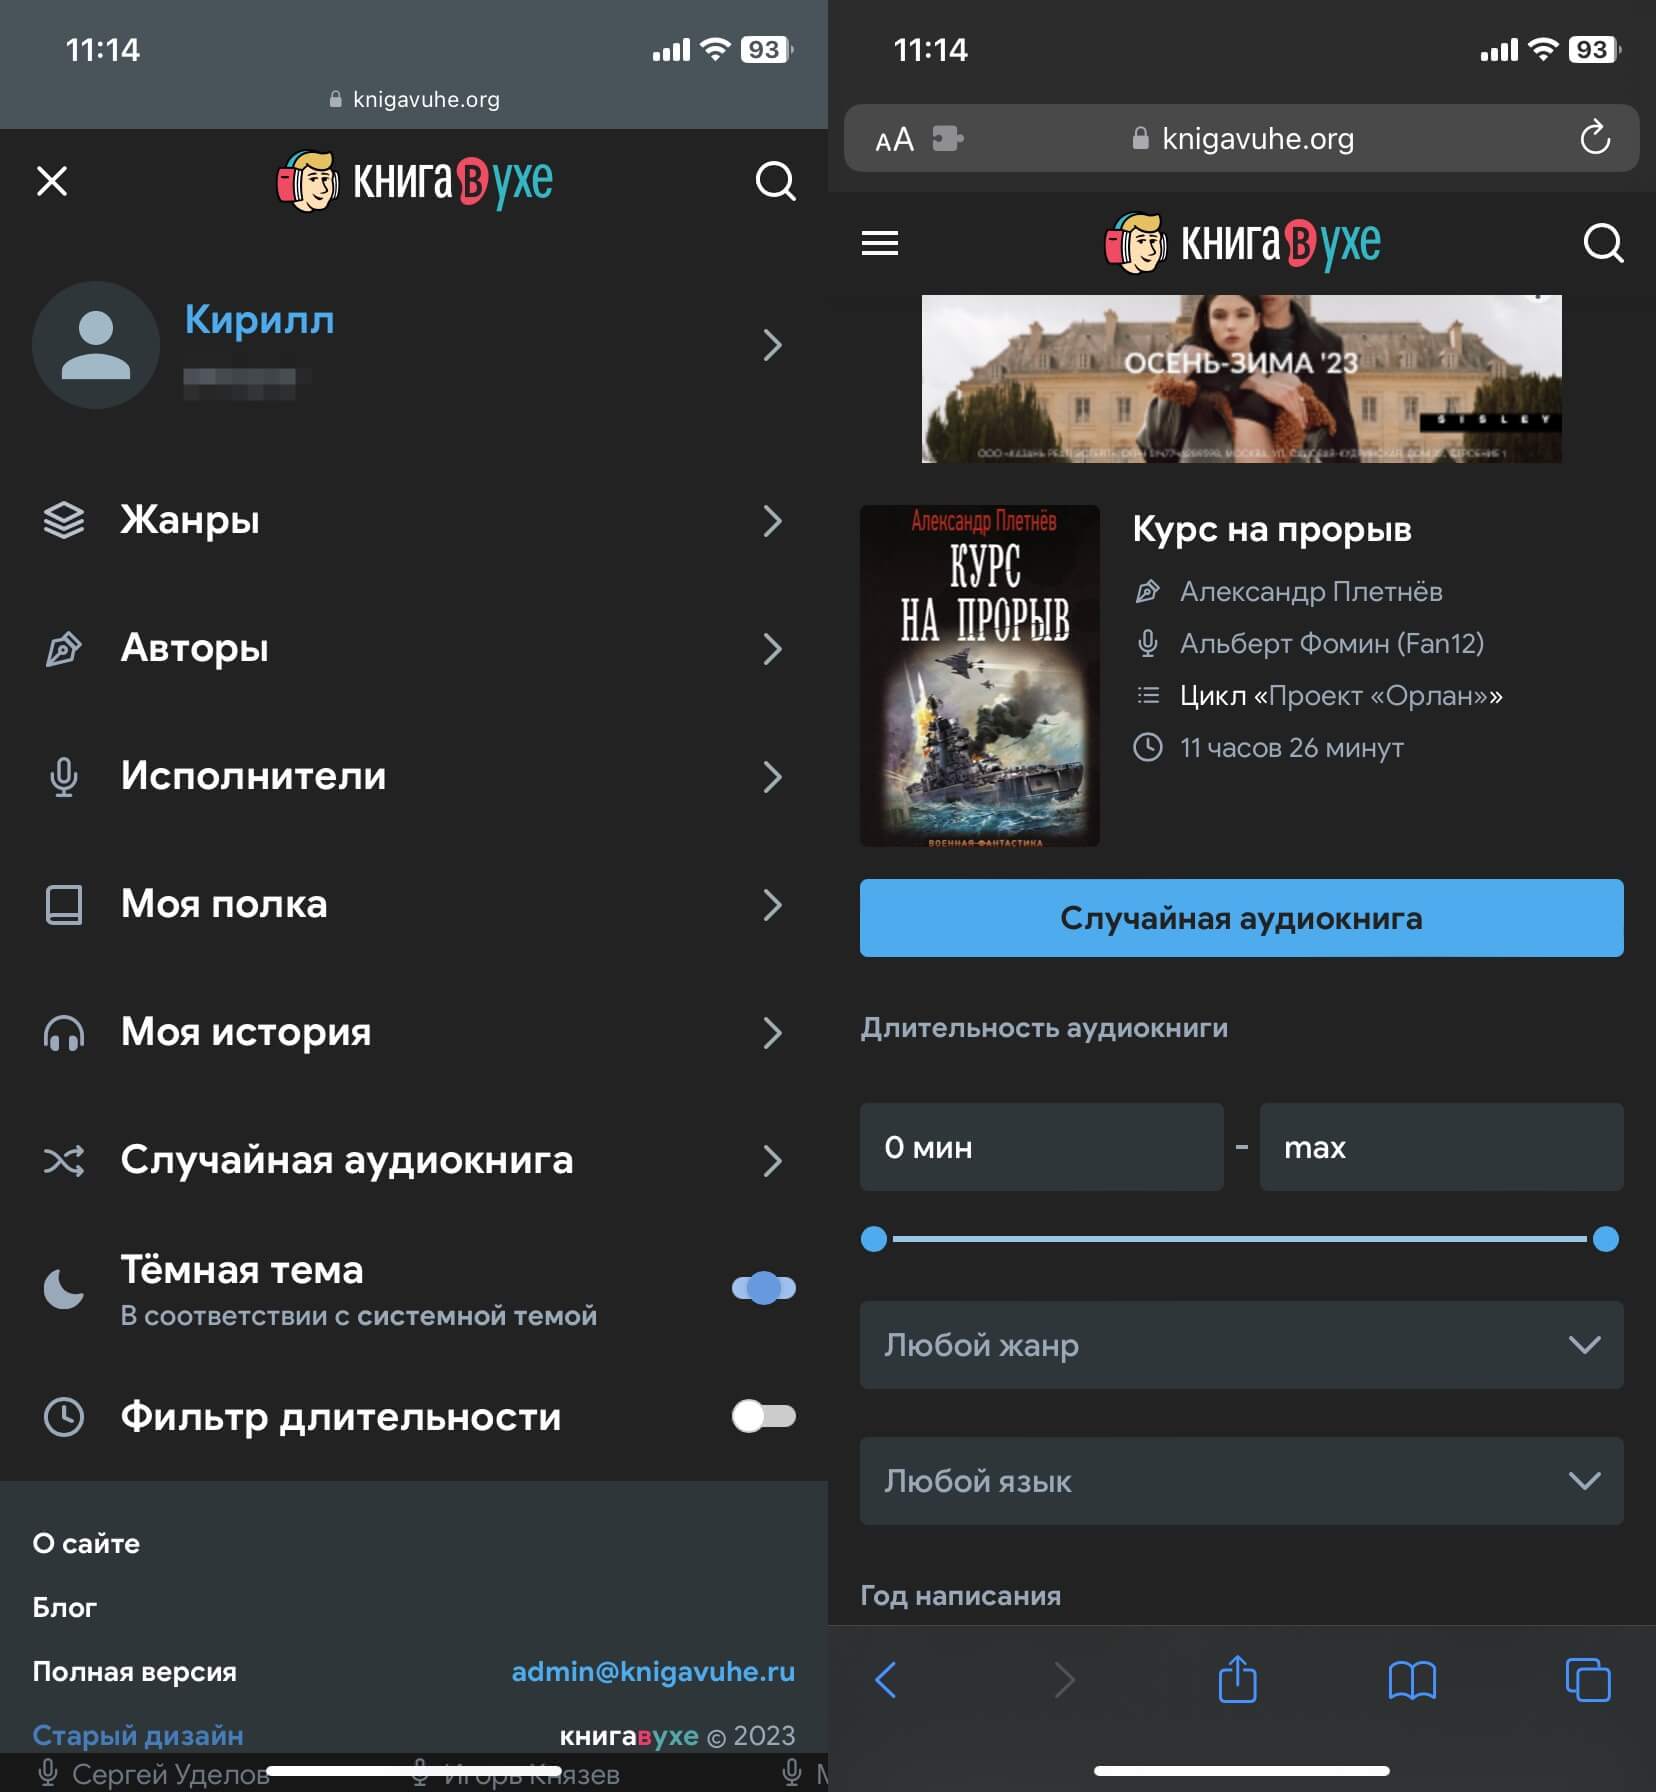Tap the Safari back arrow
Screen dimensions: 1656x1792
(886, 1679)
